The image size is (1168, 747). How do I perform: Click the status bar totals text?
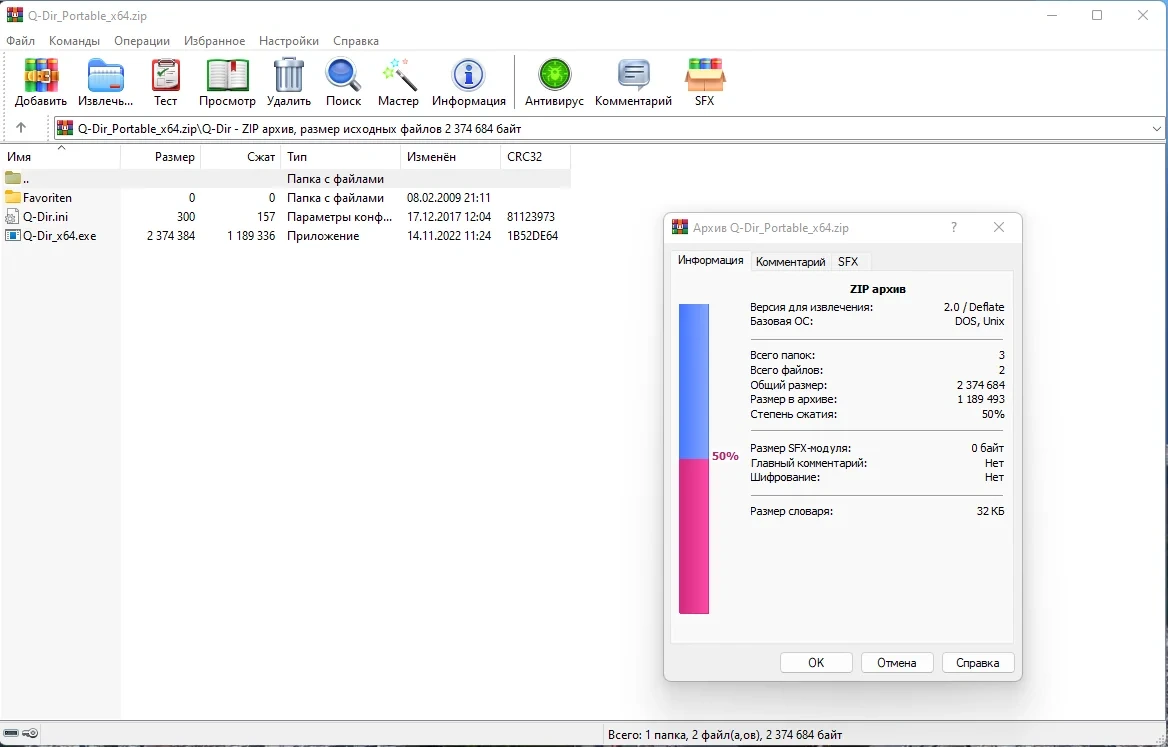725,734
